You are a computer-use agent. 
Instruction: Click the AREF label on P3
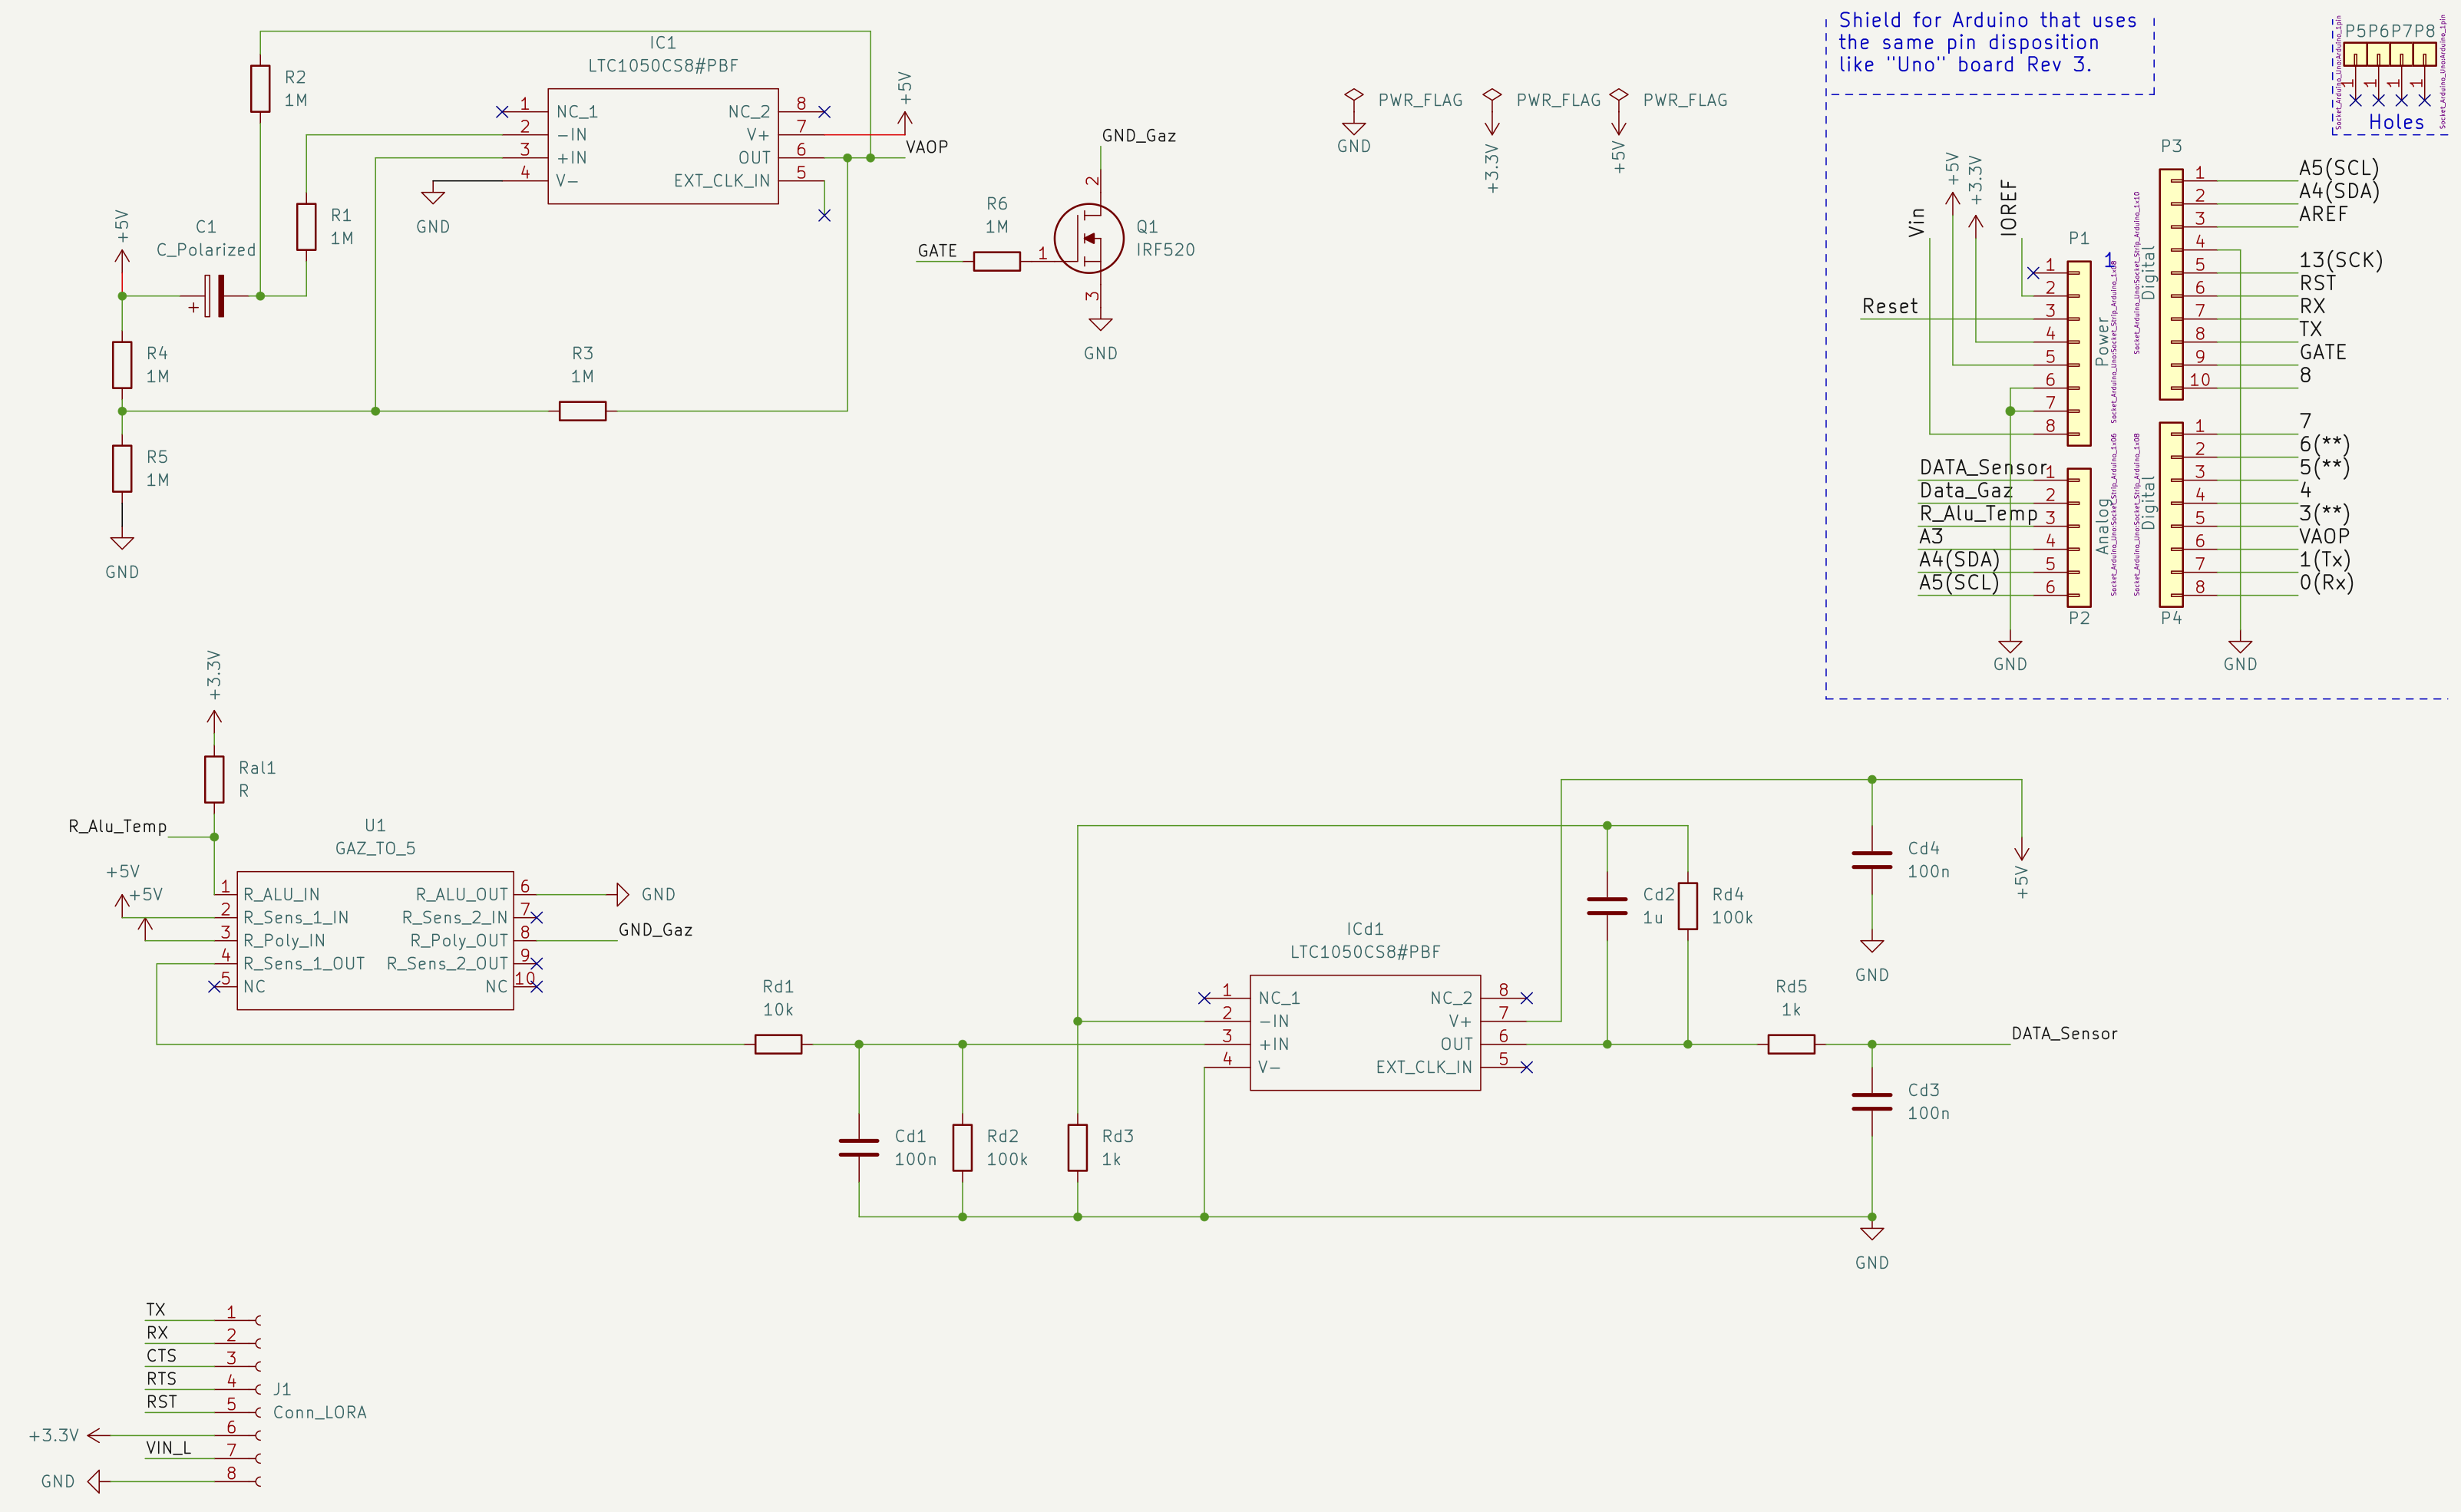point(2323,214)
